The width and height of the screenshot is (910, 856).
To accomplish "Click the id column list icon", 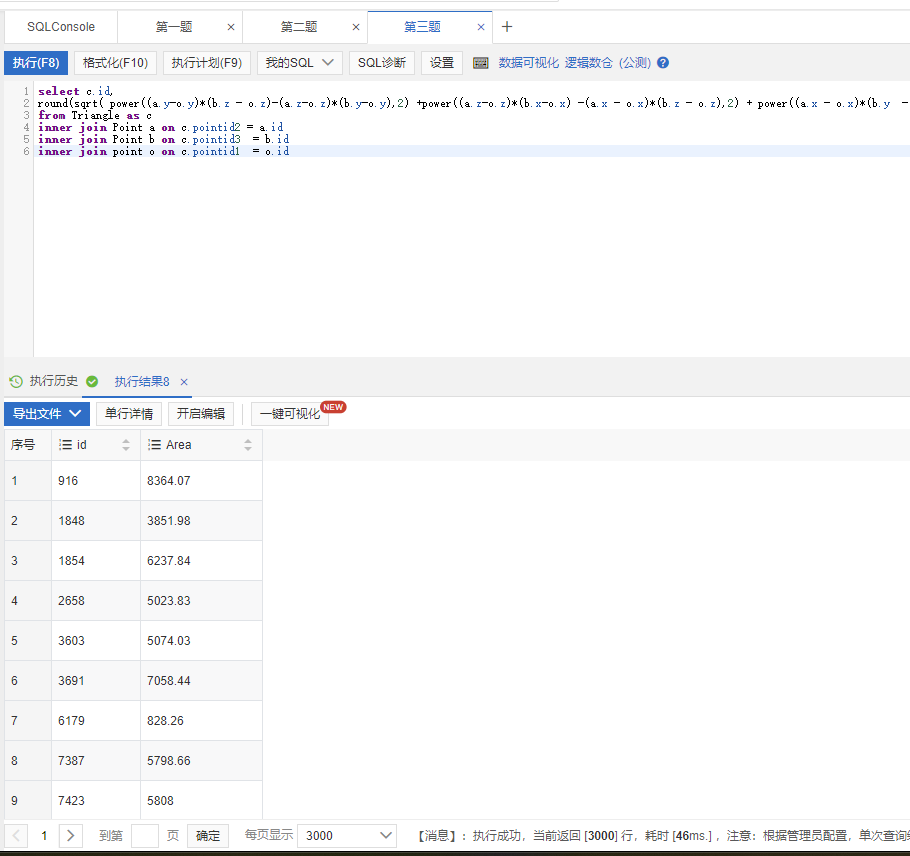I will click(x=65, y=445).
